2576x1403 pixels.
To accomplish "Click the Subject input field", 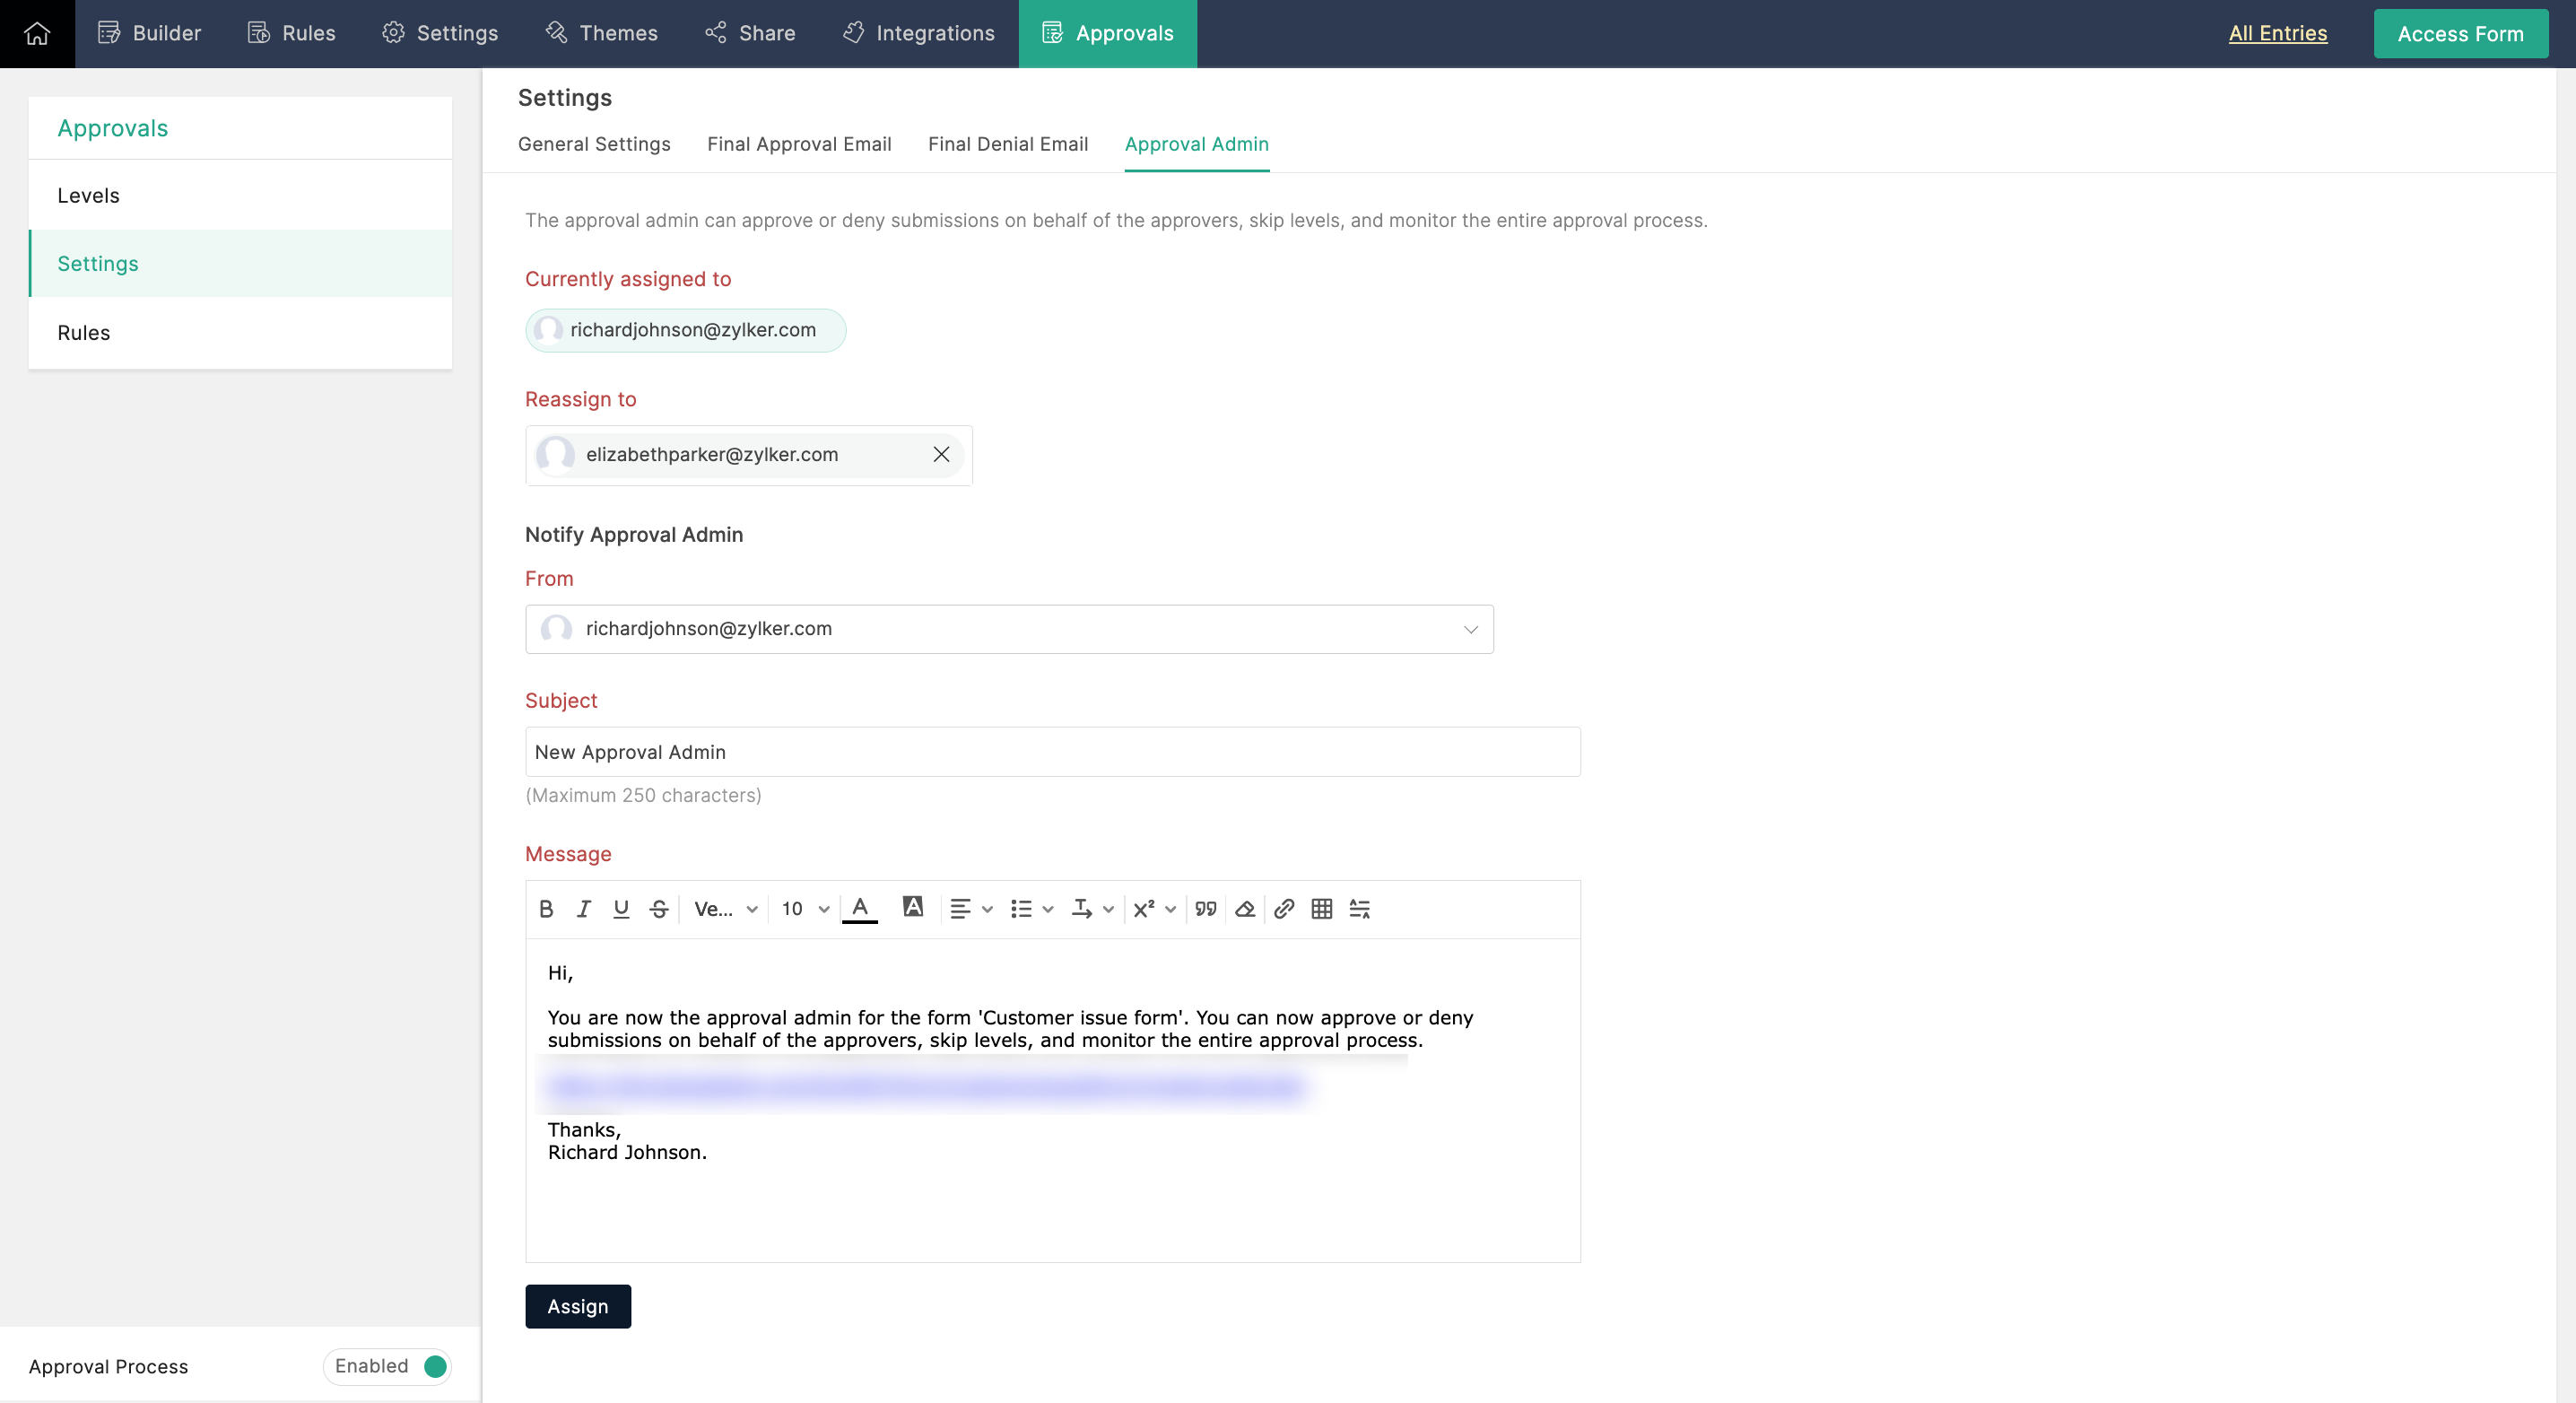I will point(1051,750).
